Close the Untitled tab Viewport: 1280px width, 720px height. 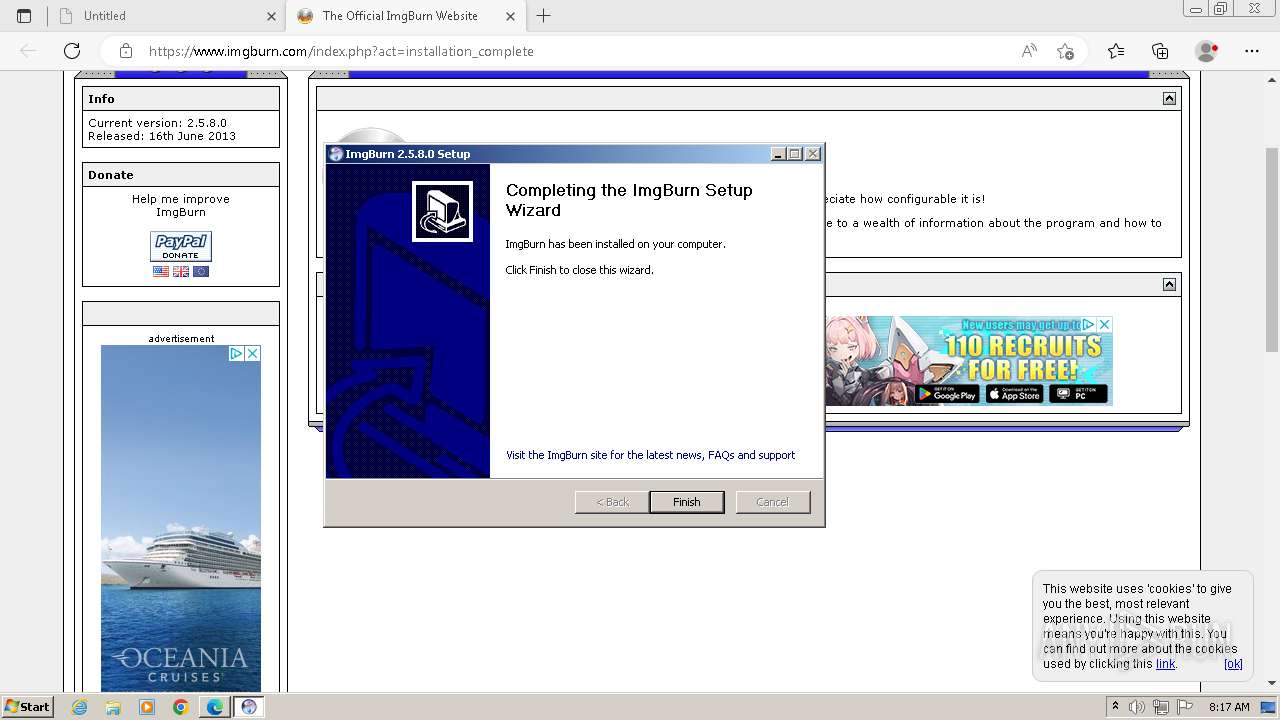tap(271, 16)
